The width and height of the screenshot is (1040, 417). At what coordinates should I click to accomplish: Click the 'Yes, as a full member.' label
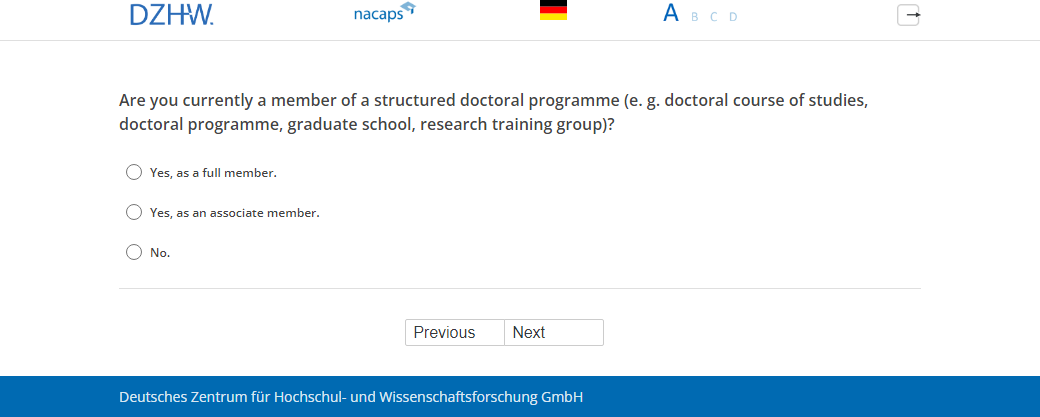coord(213,173)
